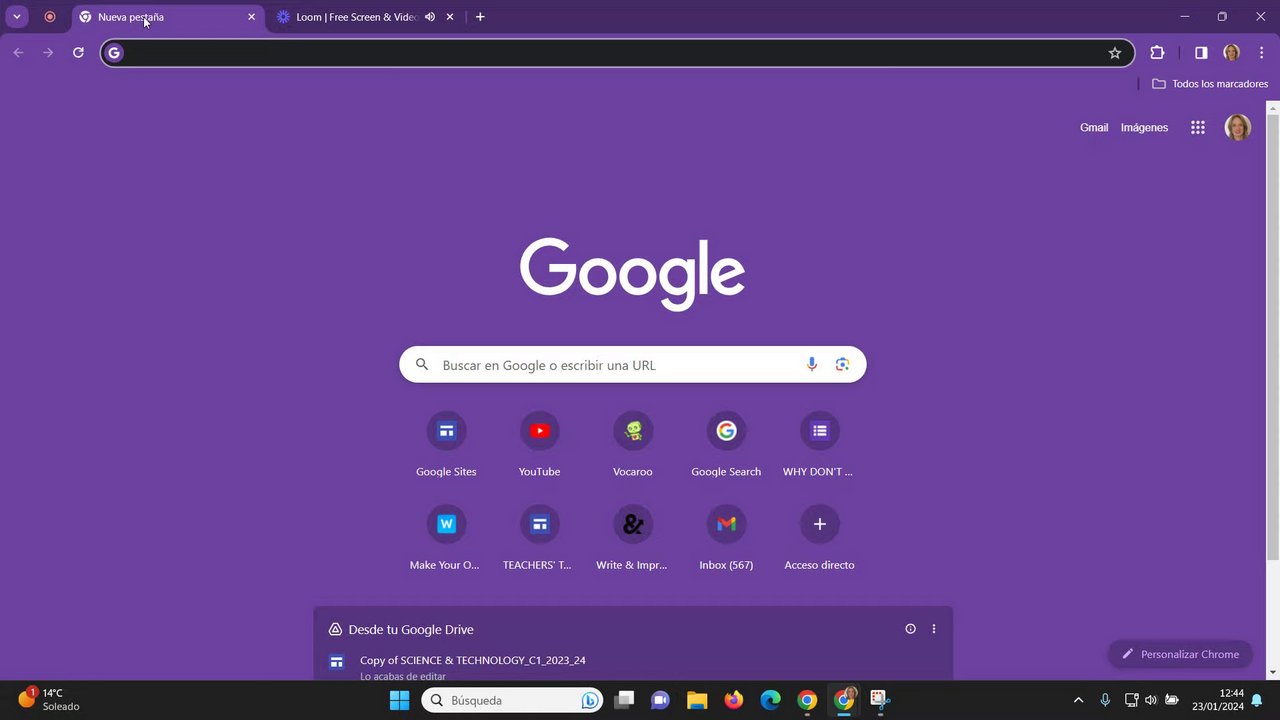The image size is (1280, 720).
Task: Click the taskbar Búsqueda search box
Action: (510, 700)
